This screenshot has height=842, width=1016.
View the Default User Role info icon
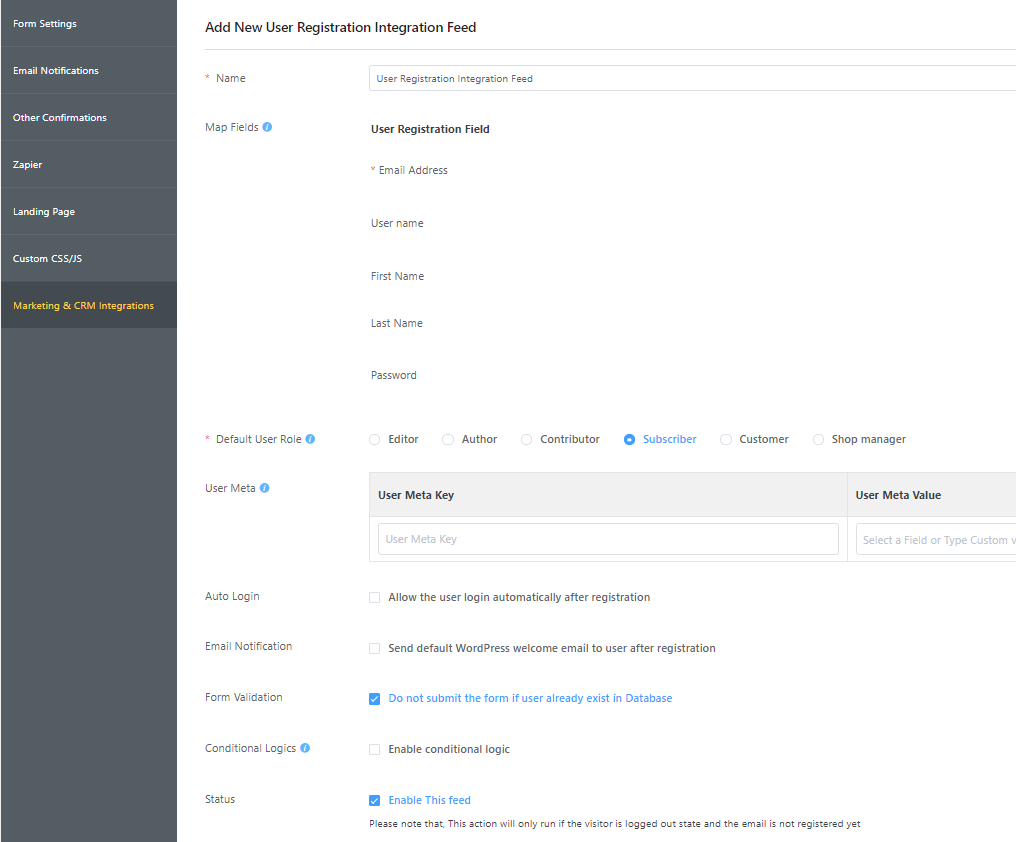pyautogui.click(x=310, y=438)
